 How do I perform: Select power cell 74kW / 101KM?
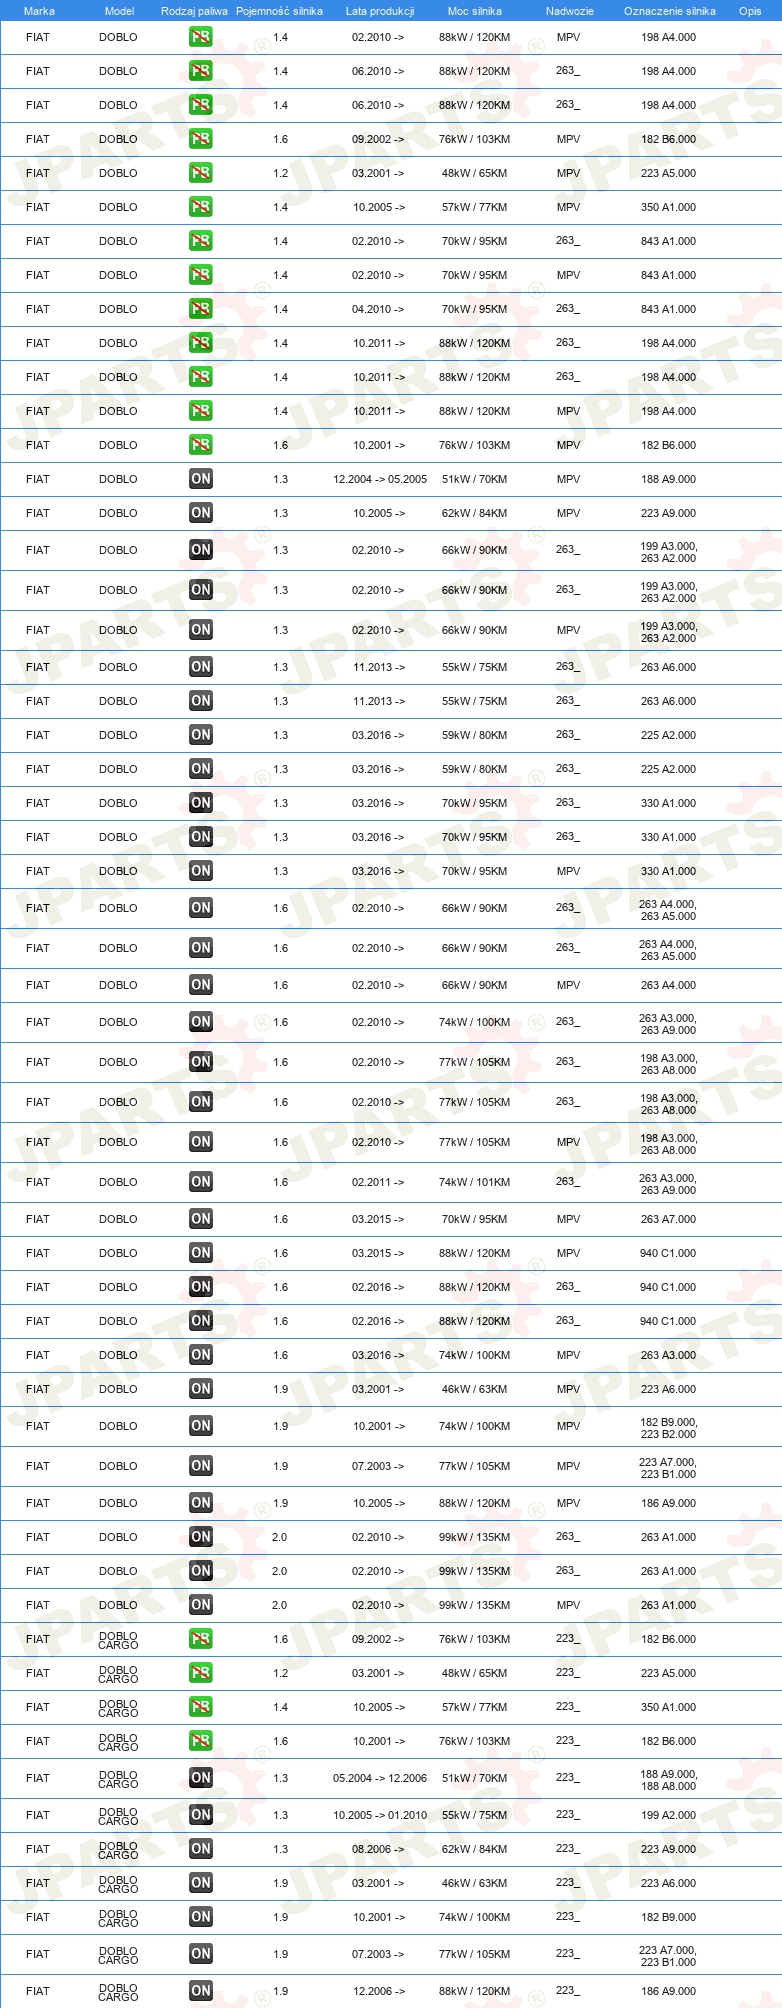475,1182
